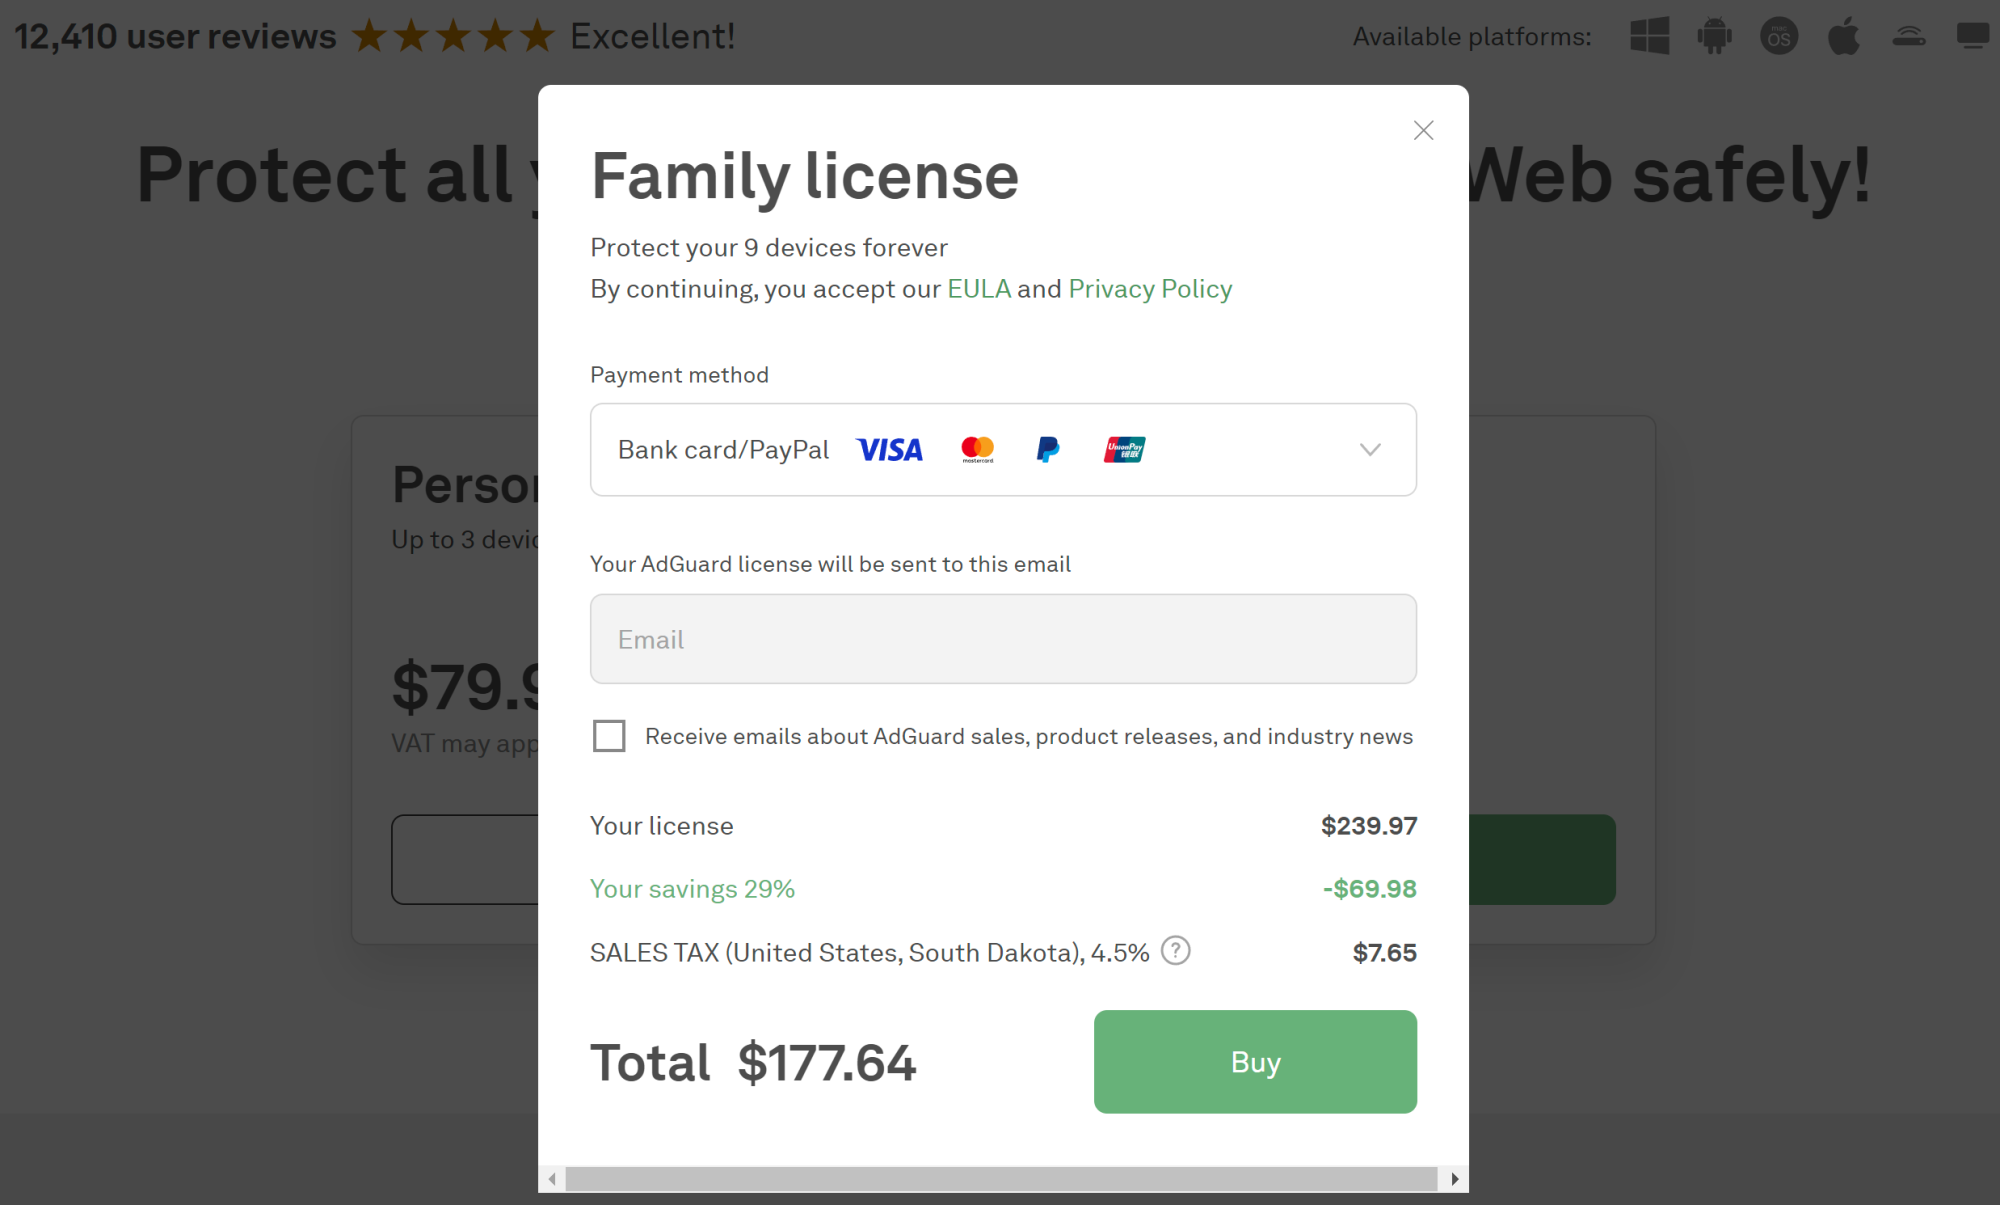This screenshot has height=1205, width=2000.
Task: Open the Privacy Policy link
Action: pyautogui.click(x=1150, y=289)
